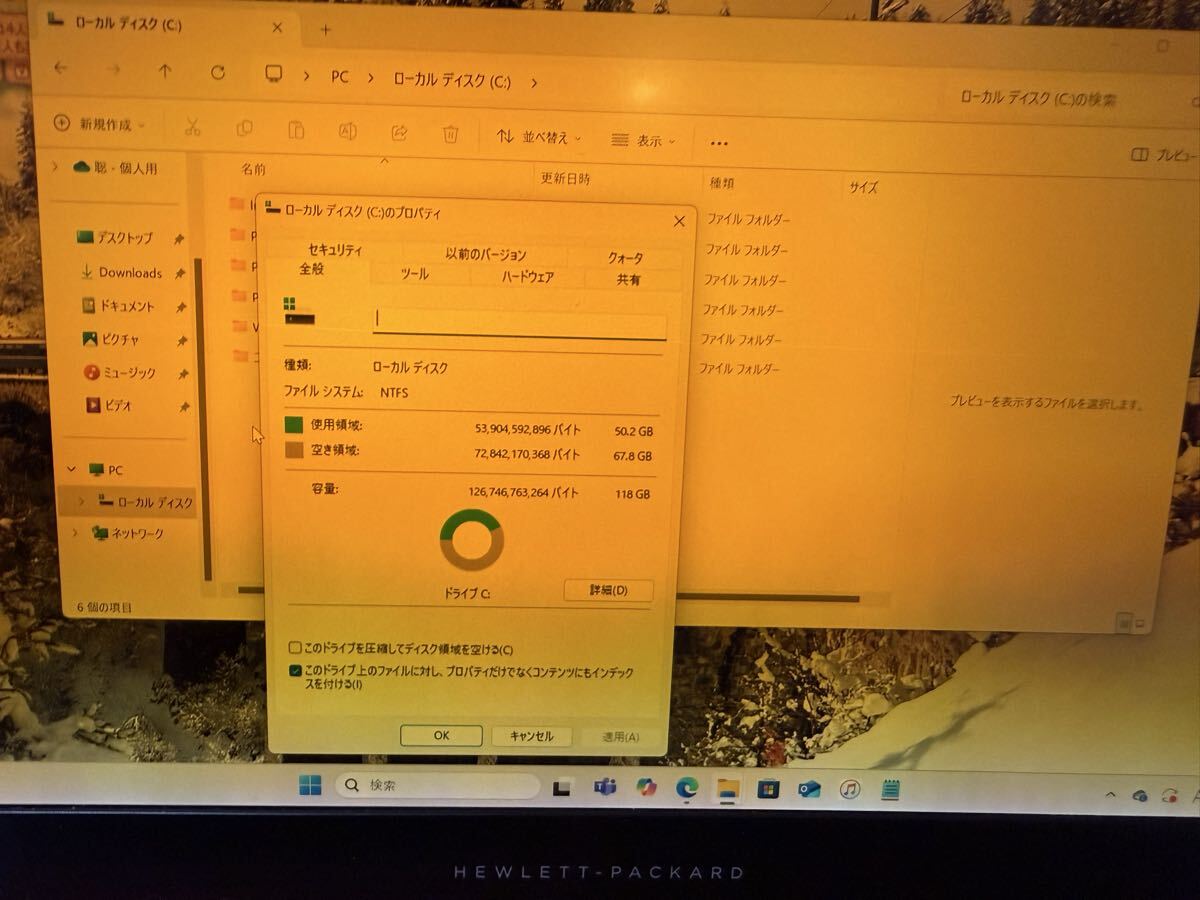Viewport: 1200px width, 900px height.
Task: Expand the ローカル ディスク tree node chevron
Action: point(81,500)
